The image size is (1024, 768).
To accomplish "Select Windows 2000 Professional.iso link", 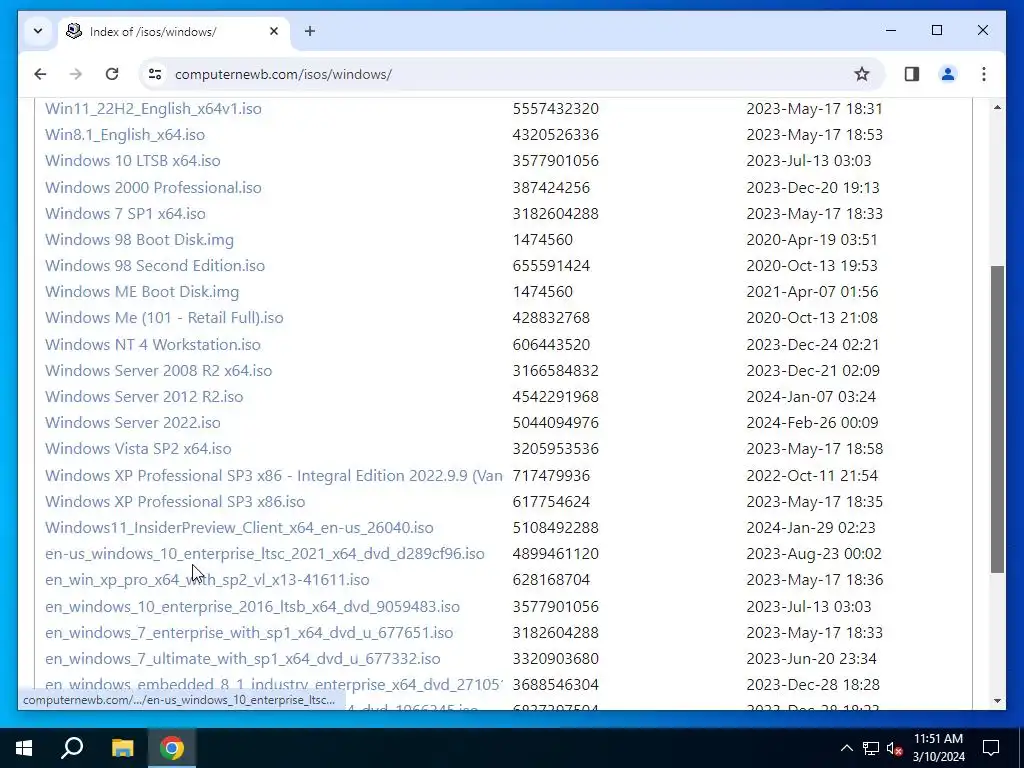I will pos(153,187).
